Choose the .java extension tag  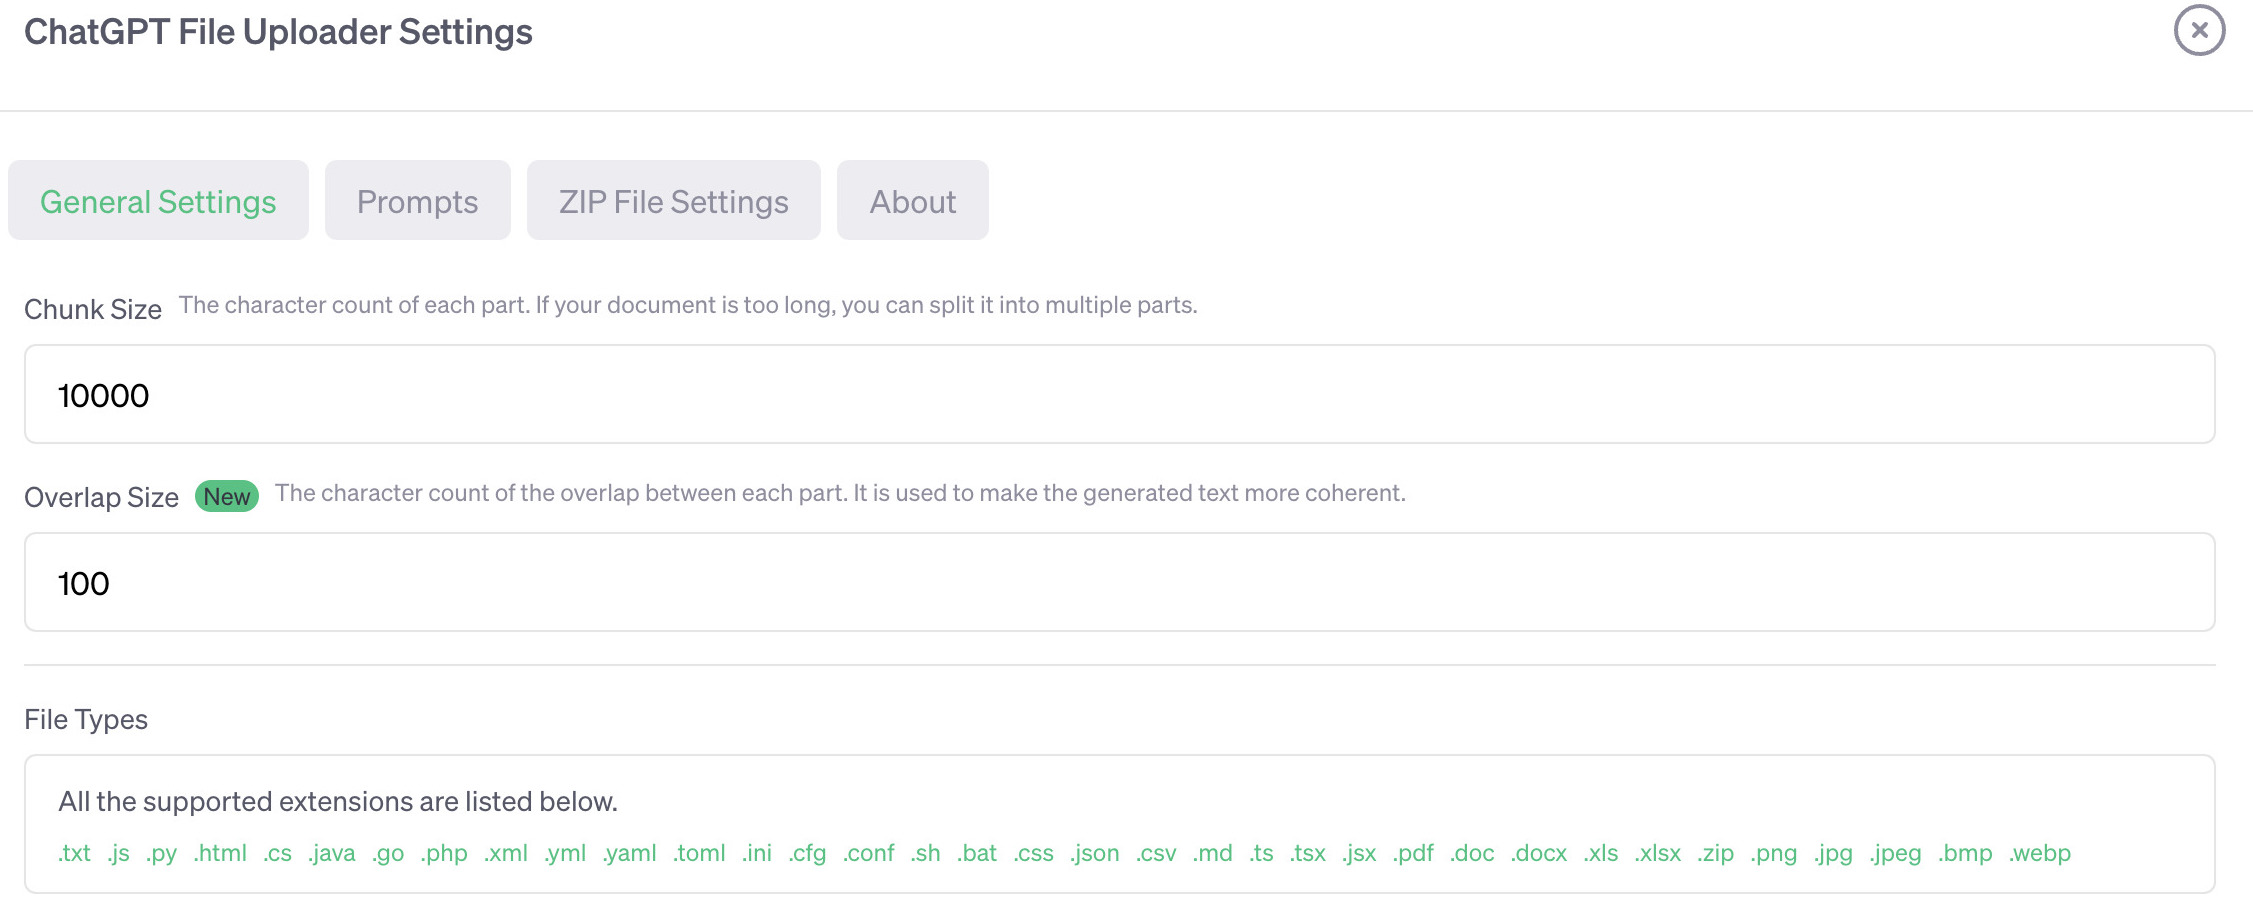tap(333, 854)
